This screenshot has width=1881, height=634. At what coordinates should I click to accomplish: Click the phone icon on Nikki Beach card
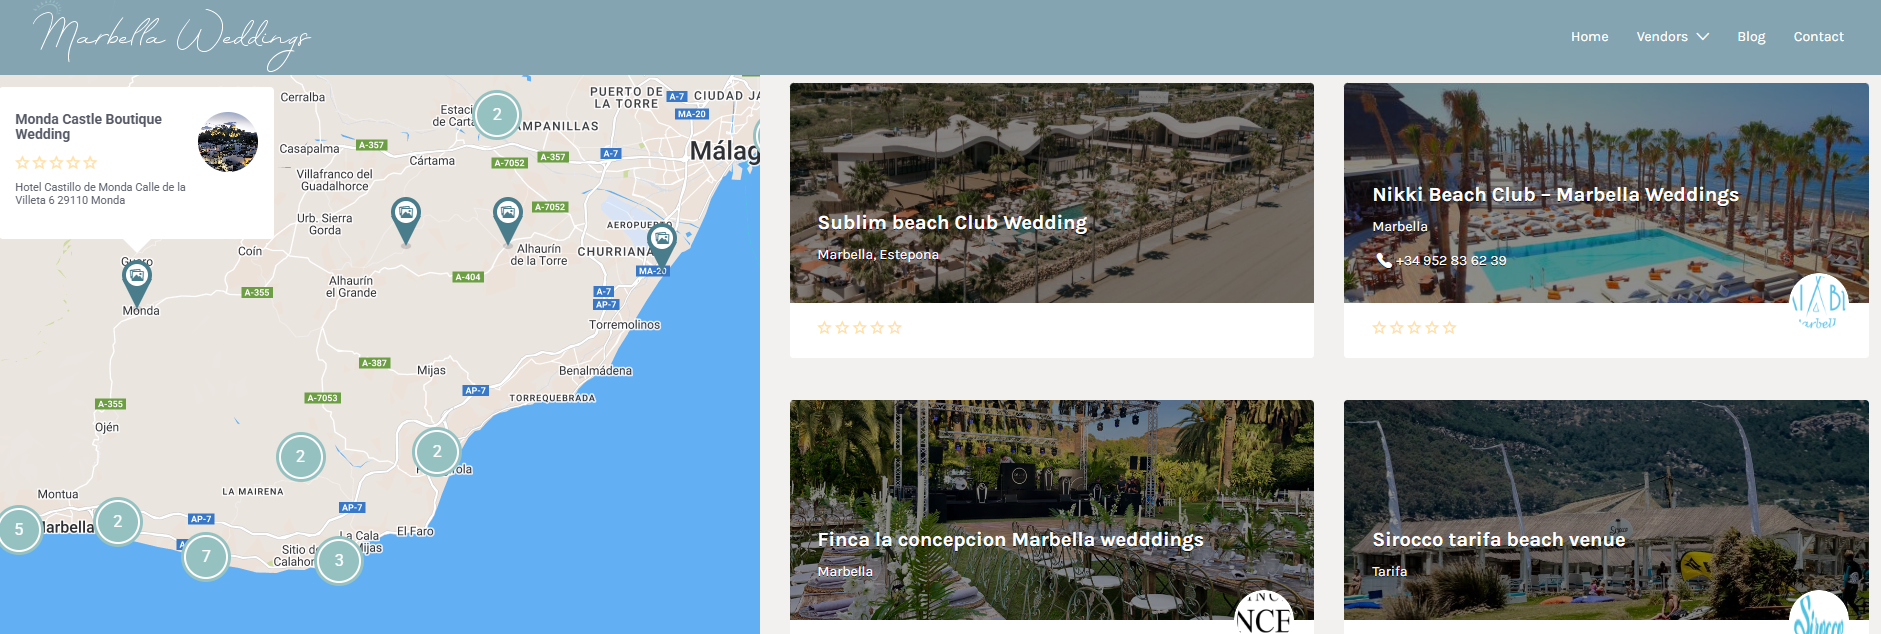(1383, 260)
